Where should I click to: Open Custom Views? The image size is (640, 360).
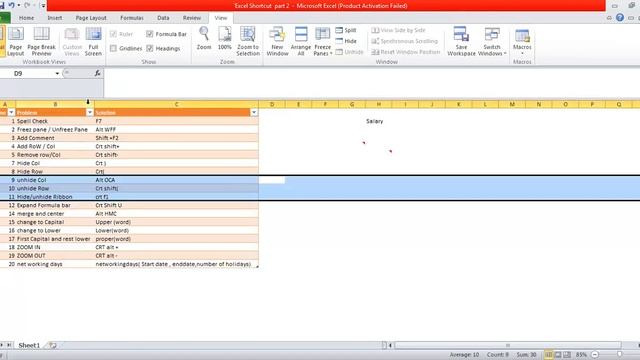72,42
